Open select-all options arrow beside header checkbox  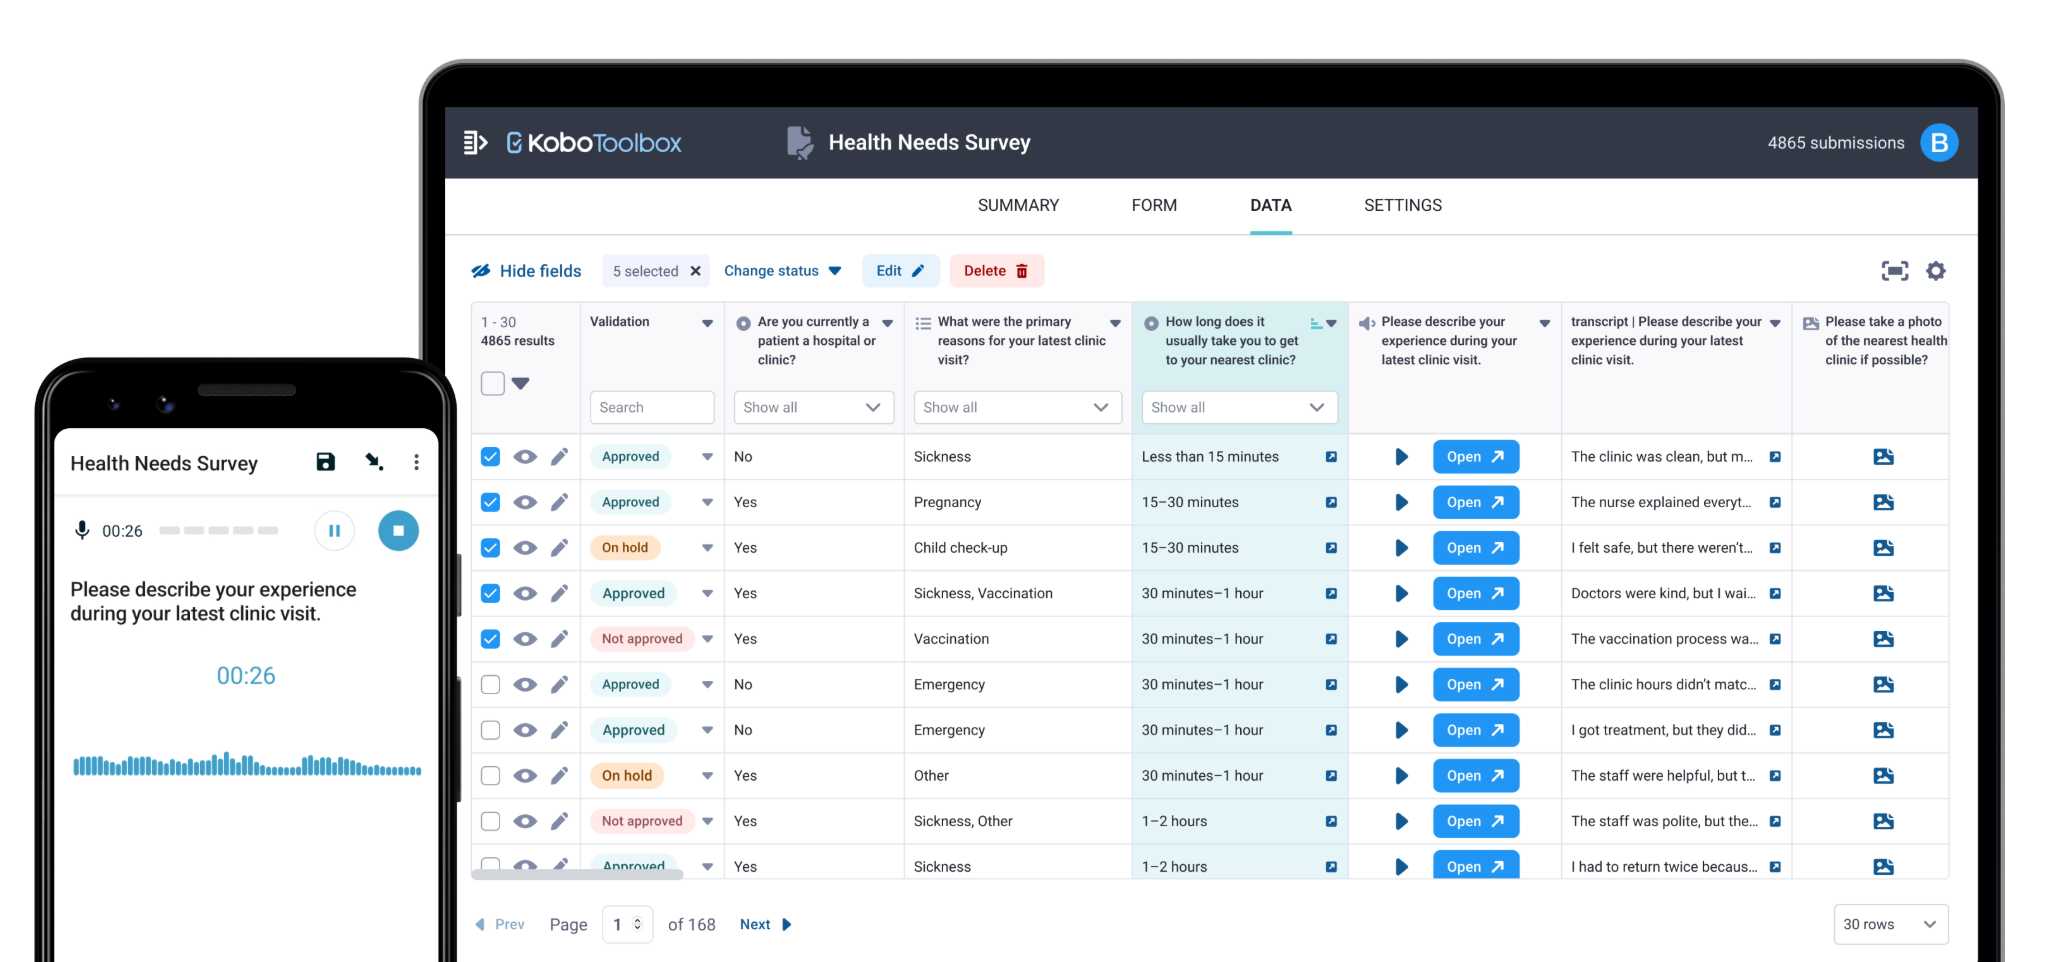click(x=520, y=383)
